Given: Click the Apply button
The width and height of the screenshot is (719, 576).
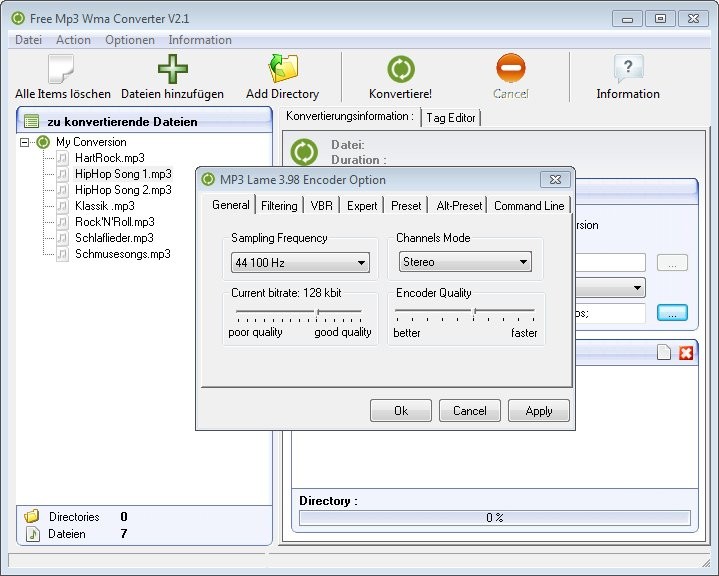Looking at the screenshot, I should click(x=539, y=410).
